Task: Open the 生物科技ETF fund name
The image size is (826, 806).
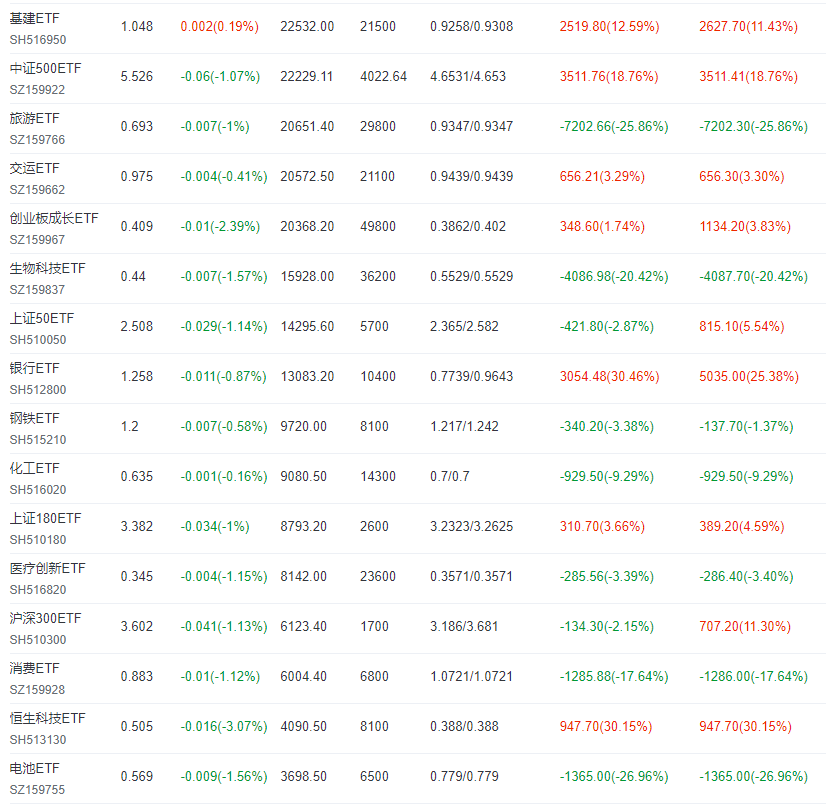Action: [x=47, y=269]
